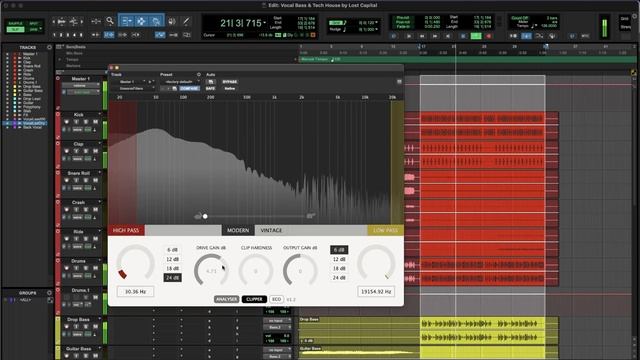The width and height of the screenshot is (640, 360).
Task: Select the Trim tool
Action: click(x=126, y=21)
